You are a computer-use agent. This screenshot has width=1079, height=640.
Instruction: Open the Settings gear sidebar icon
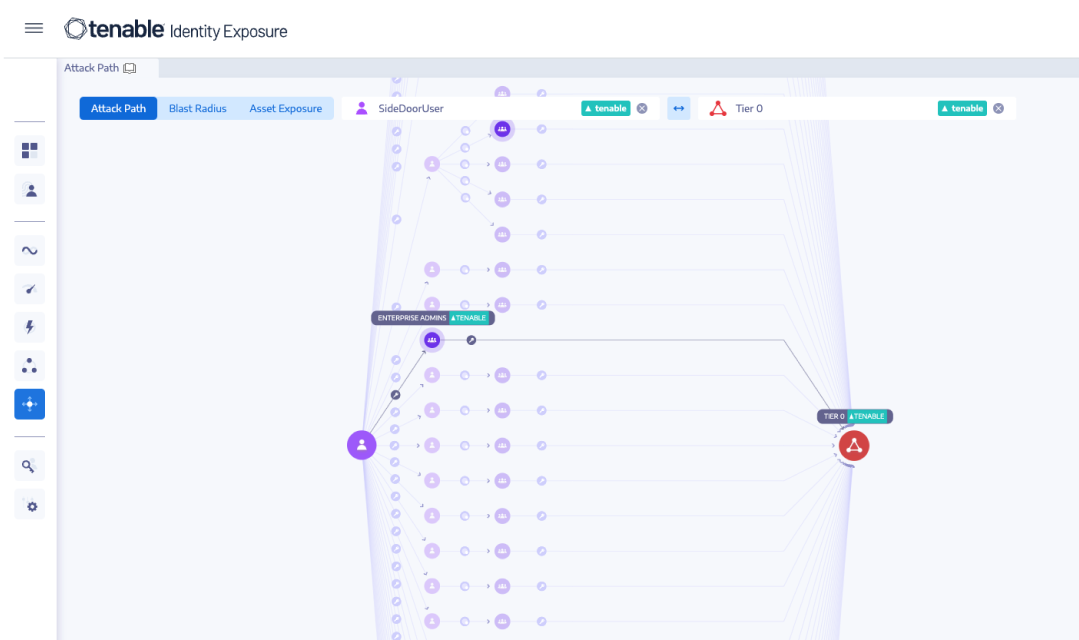click(x=30, y=505)
